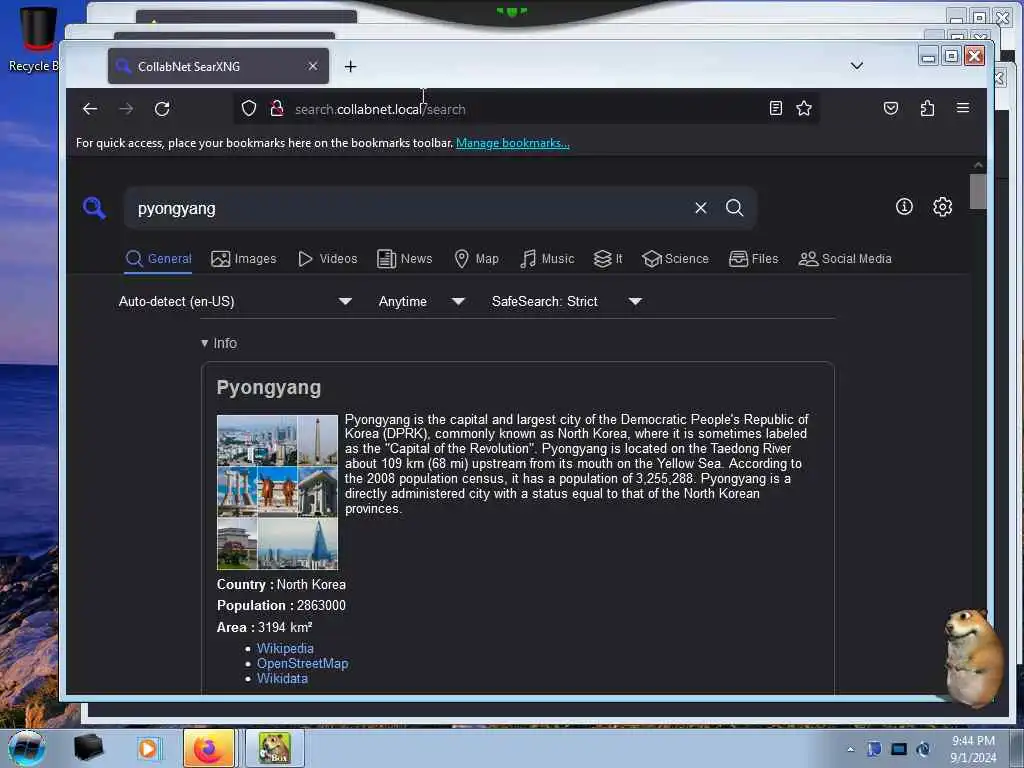Screen dimensions: 1024x768
Task: Click the browser forward arrow
Action: tap(126, 109)
